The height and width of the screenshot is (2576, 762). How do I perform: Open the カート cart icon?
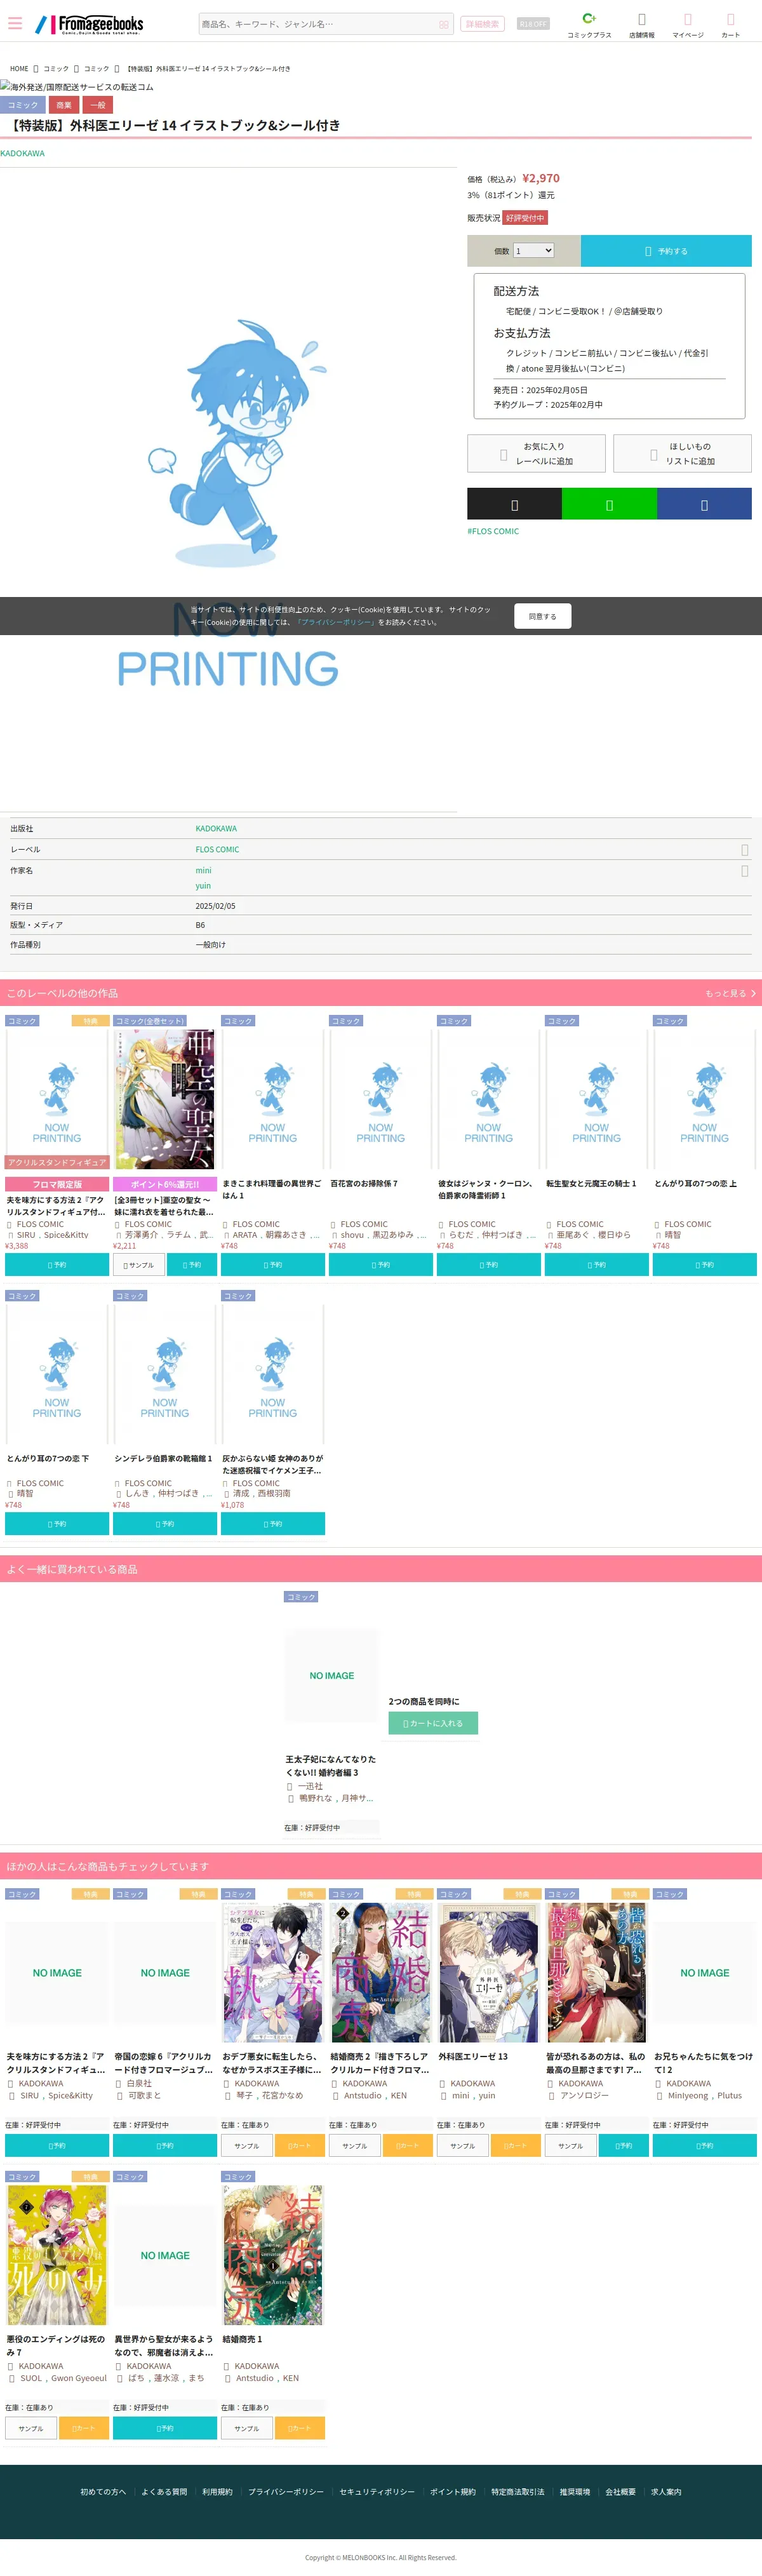731,25
